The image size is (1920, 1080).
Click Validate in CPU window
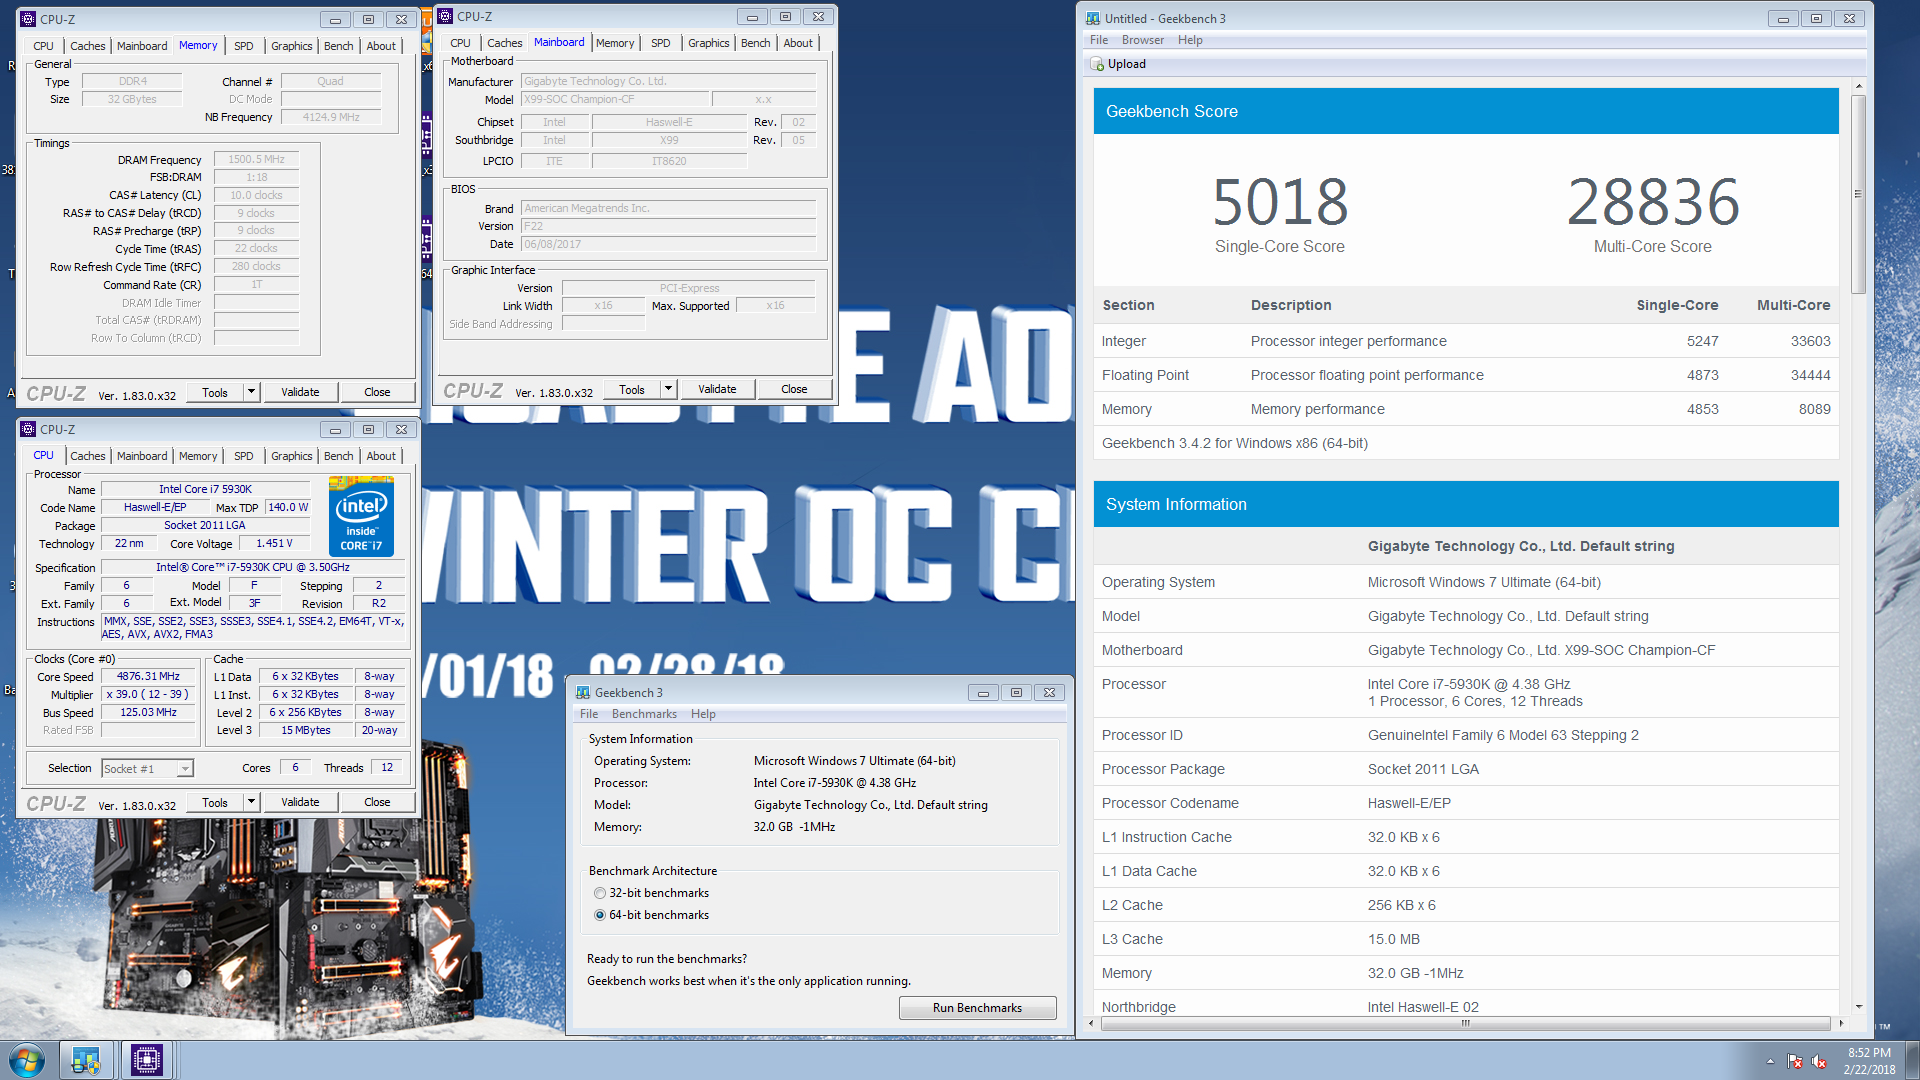click(300, 802)
